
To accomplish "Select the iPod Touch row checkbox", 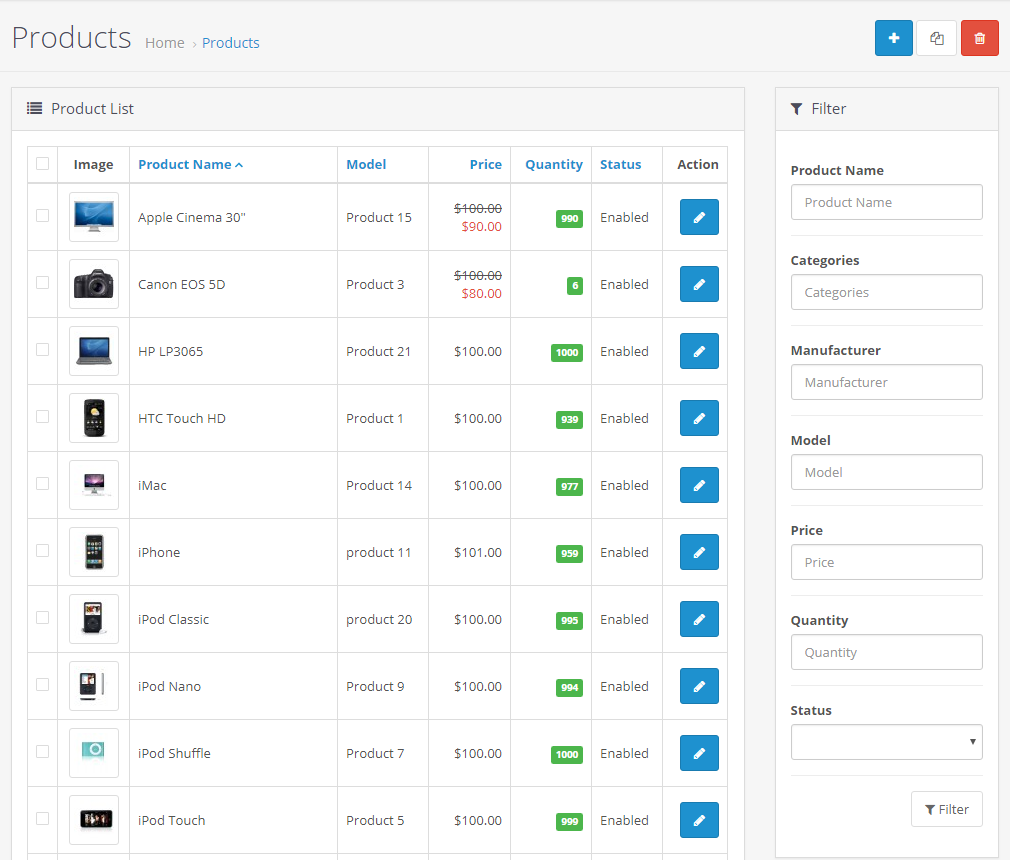I will click(x=43, y=819).
